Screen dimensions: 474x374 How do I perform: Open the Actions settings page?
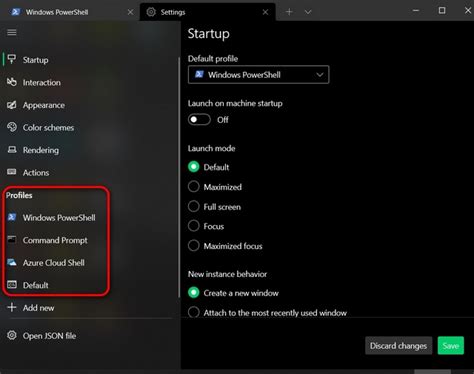click(x=90, y=172)
